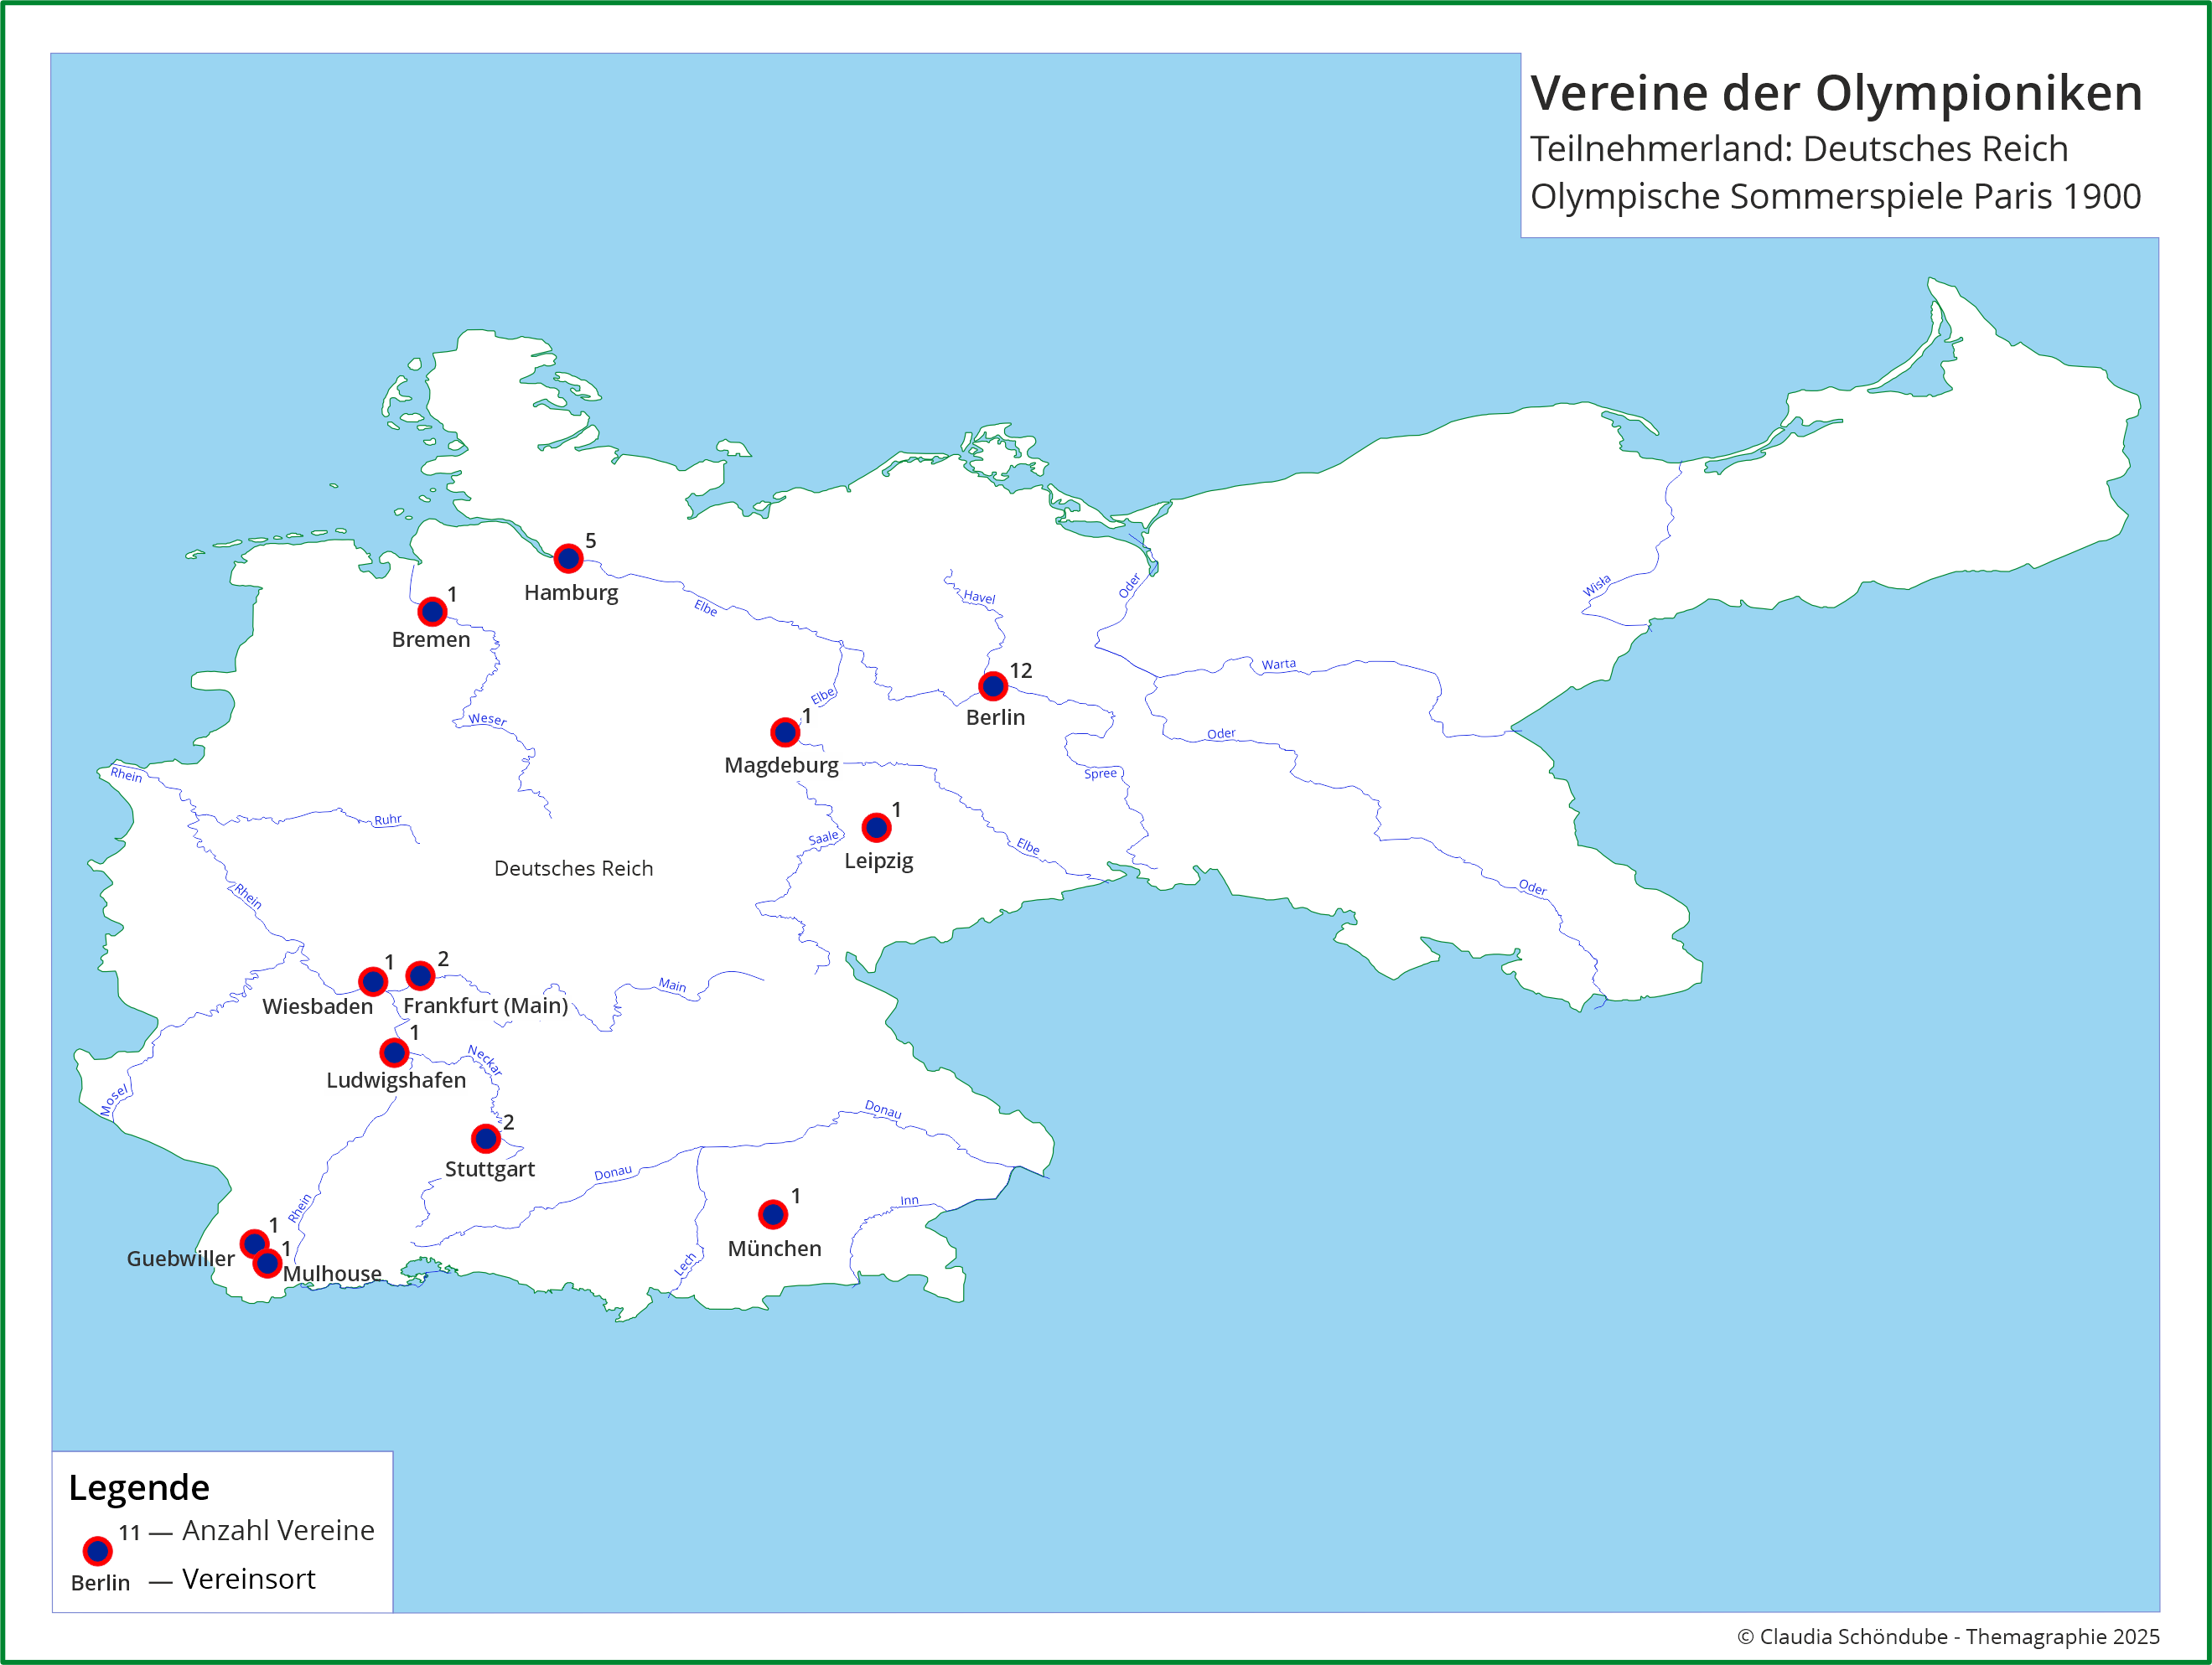
Task: Click the Claudia Schöndube copyright text
Action: pos(1947,1636)
